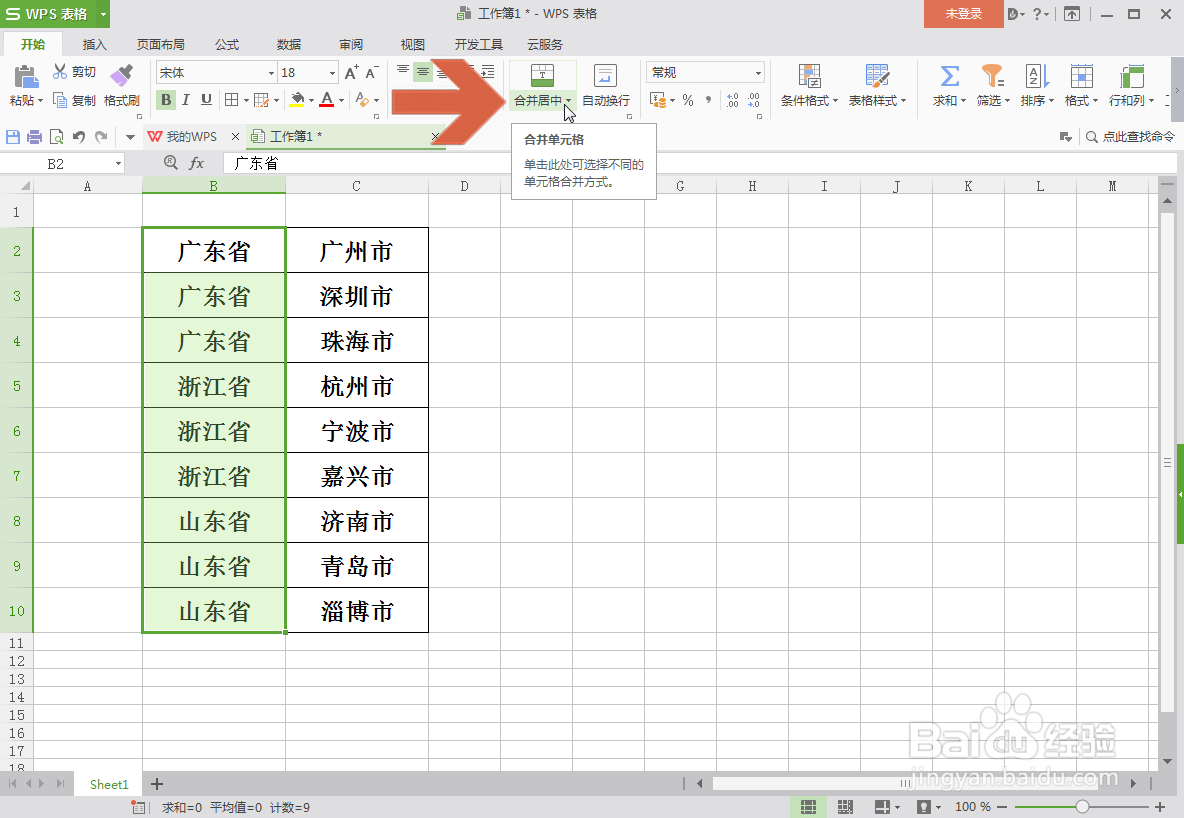Click the zoom out minus button
This screenshot has width=1184, height=818.
click(x=1002, y=807)
